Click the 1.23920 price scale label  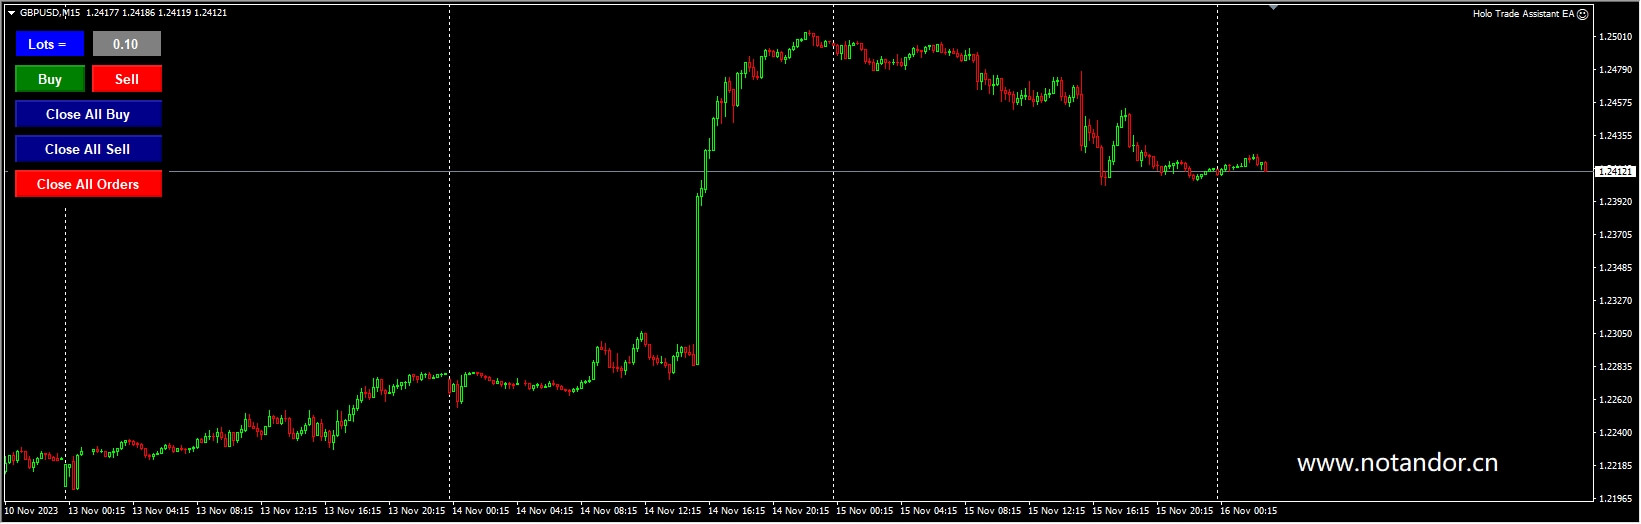click(1615, 202)
